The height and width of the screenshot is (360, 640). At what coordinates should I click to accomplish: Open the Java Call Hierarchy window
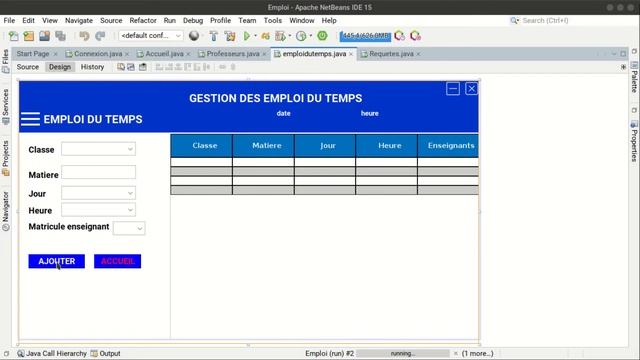coord(52,353)
